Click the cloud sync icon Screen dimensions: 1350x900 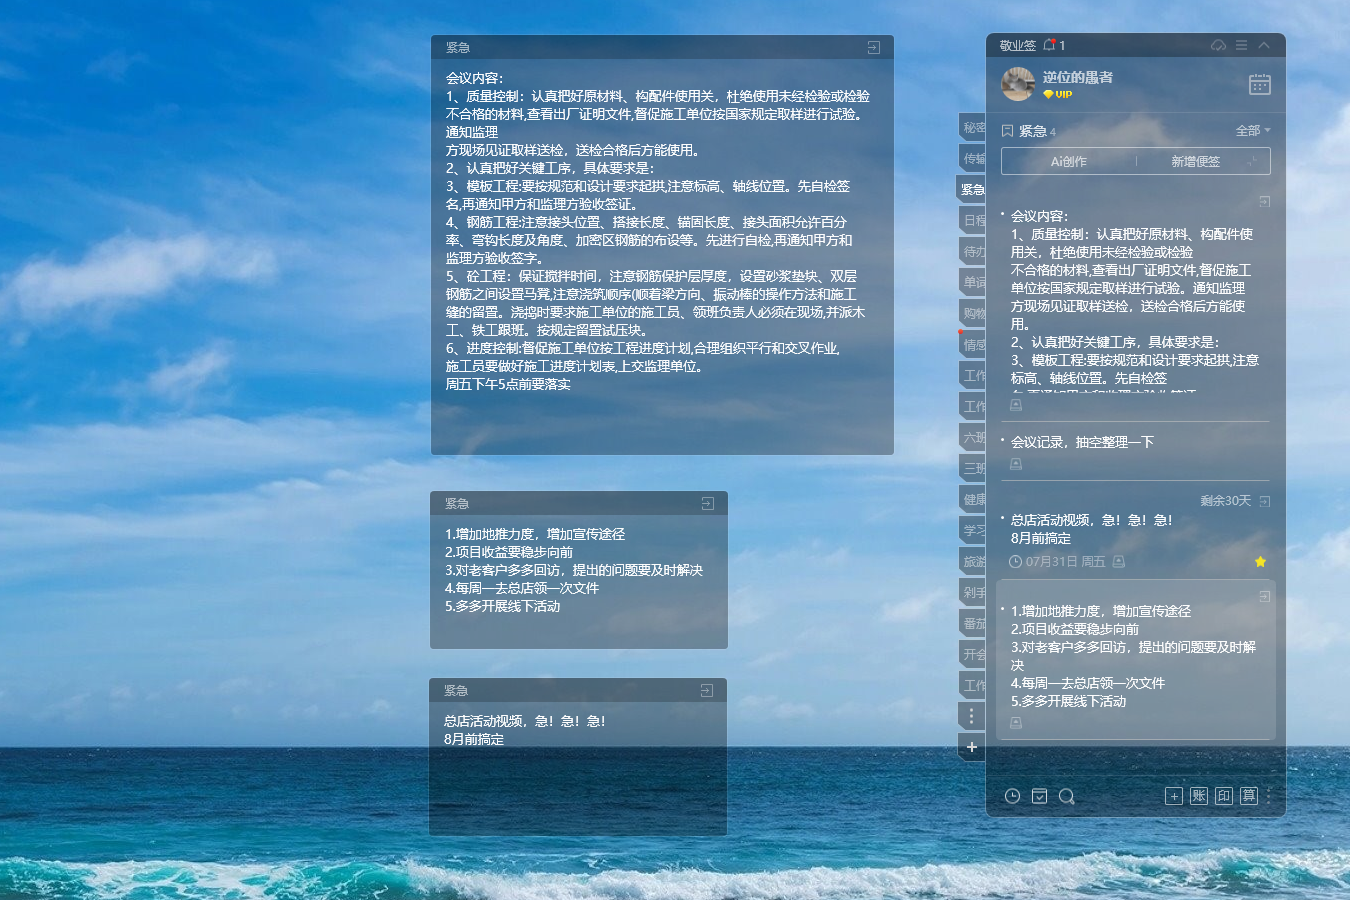tap(1218, 45)
